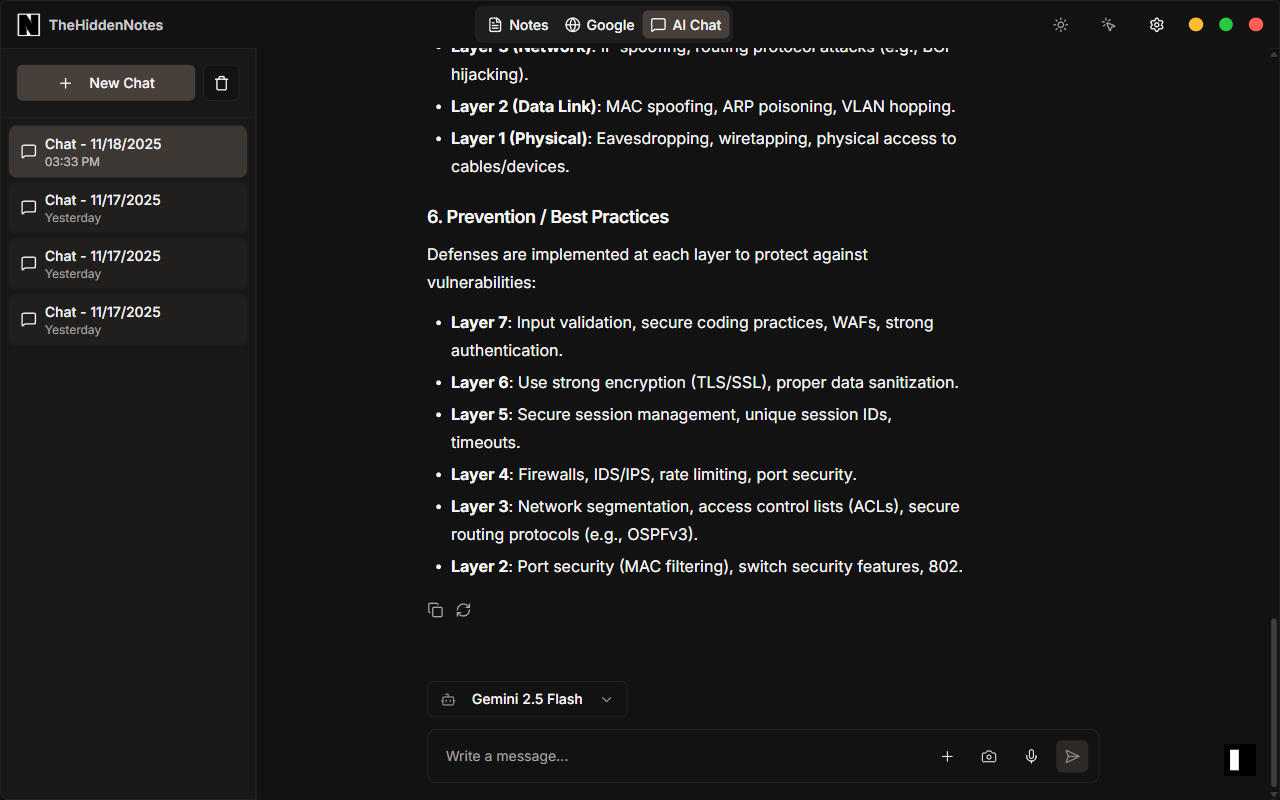
Task: Open the Gemini 2.5 Flash model selector
Action: [527, 699]
